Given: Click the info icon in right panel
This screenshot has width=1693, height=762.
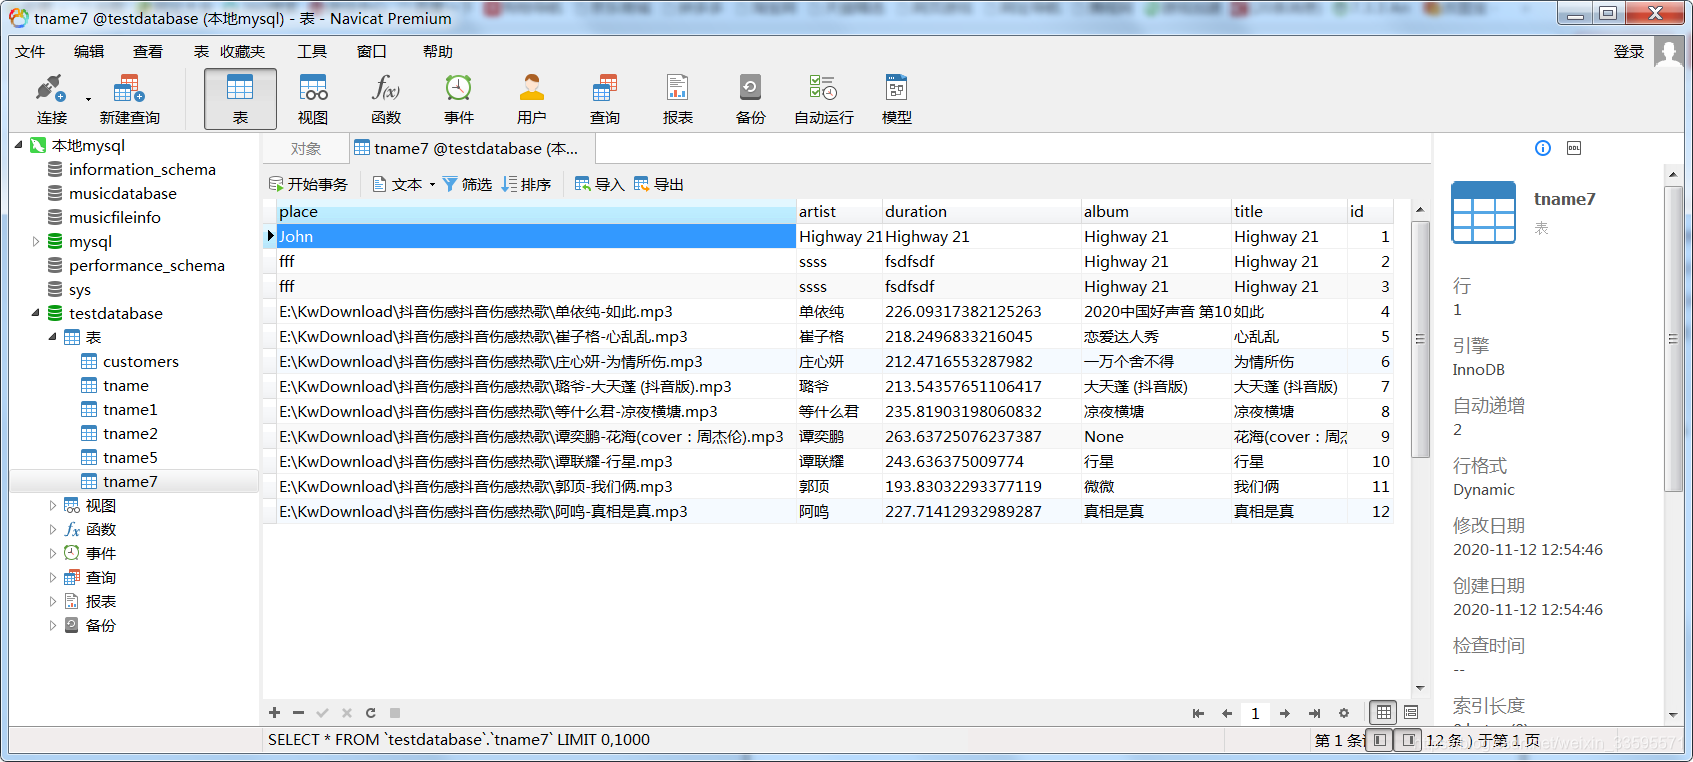Looking at the screenshot, I should coord(1543,148).
